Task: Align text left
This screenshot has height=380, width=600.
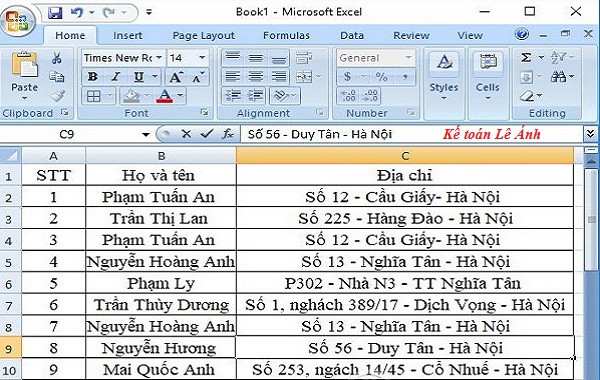Action: click(x=232, y=77)
